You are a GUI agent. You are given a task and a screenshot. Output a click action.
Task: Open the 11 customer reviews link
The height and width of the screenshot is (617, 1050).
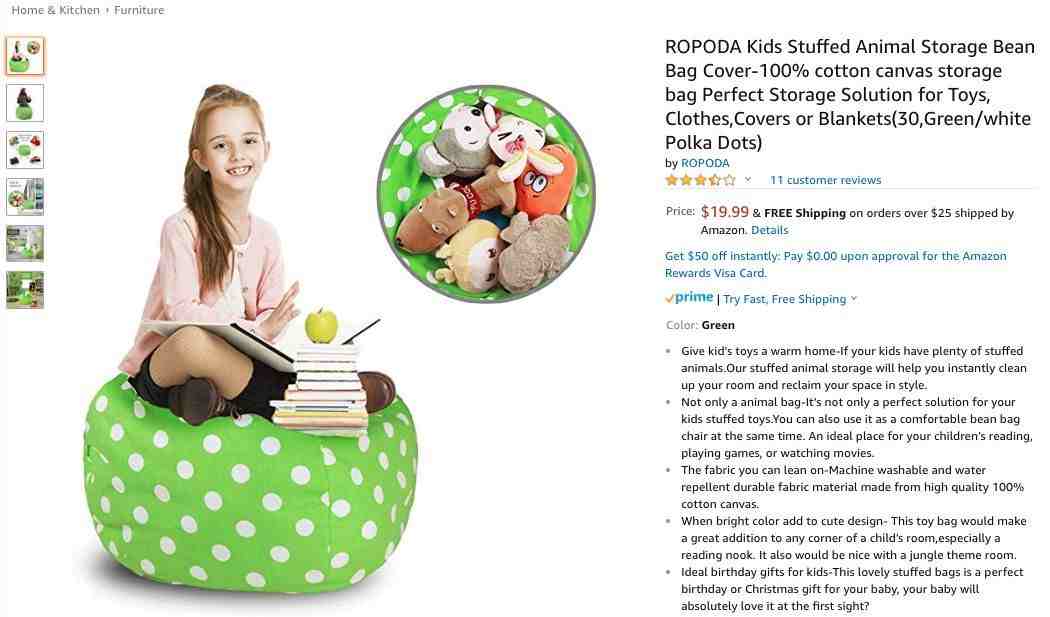825,180
